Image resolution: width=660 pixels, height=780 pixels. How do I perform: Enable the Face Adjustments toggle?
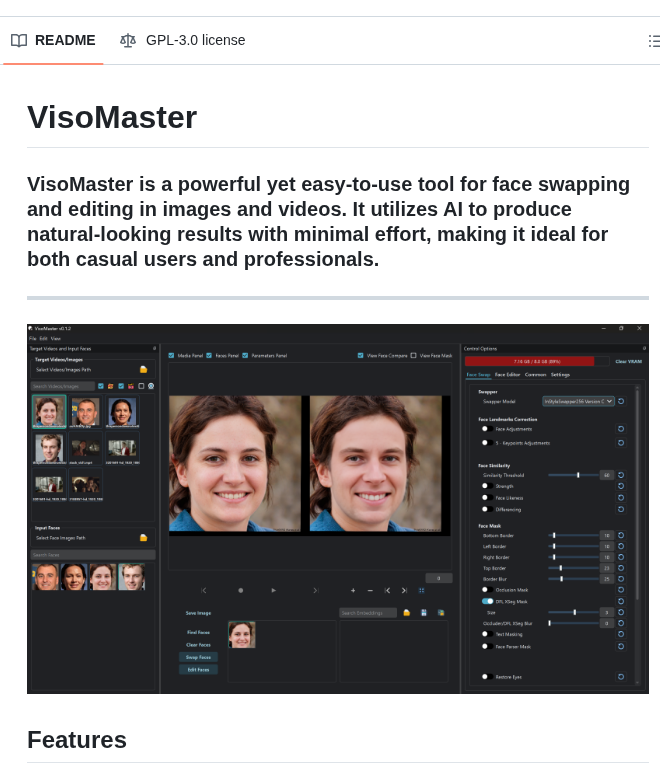point(487,429)
